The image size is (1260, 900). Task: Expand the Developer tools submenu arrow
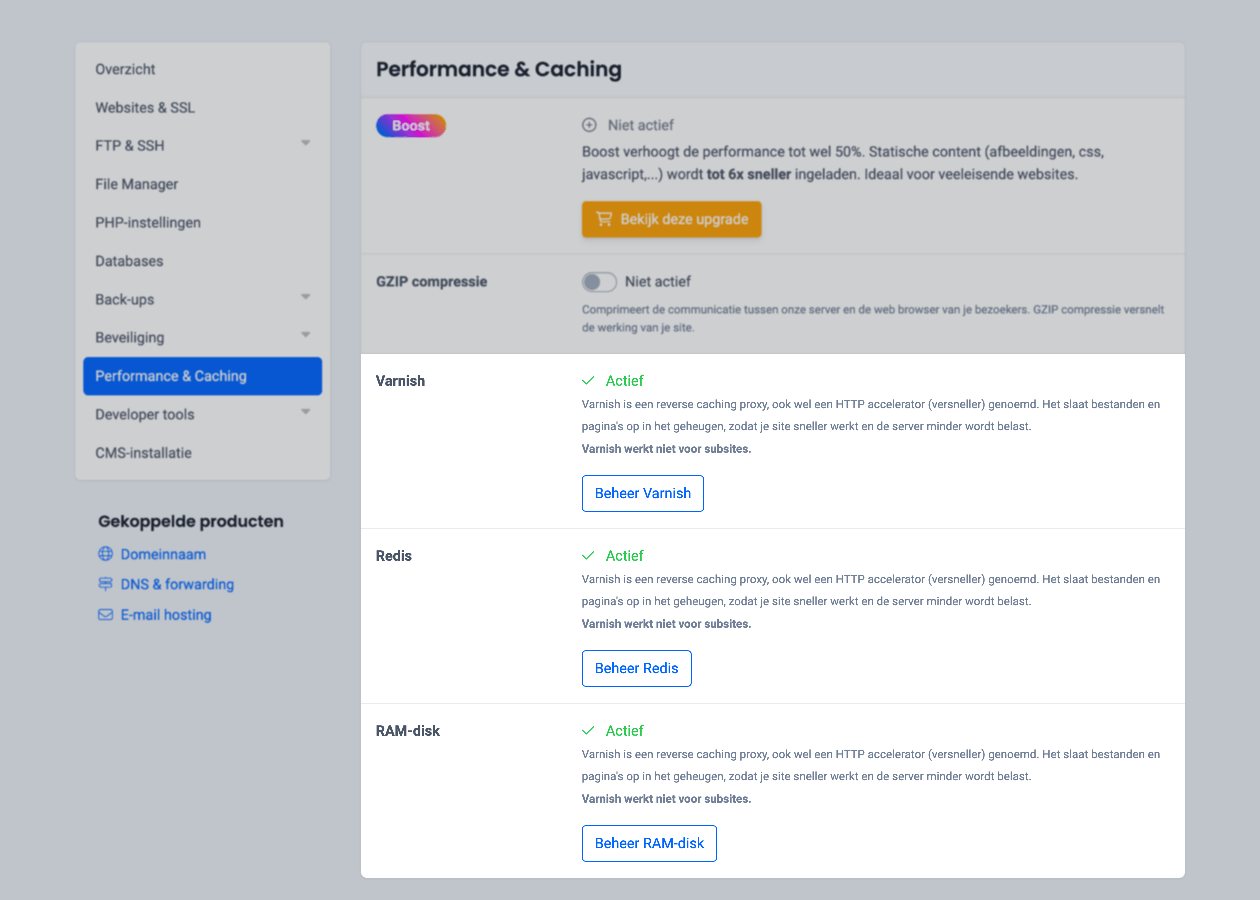pyautogui.click(x=306, y=412)
